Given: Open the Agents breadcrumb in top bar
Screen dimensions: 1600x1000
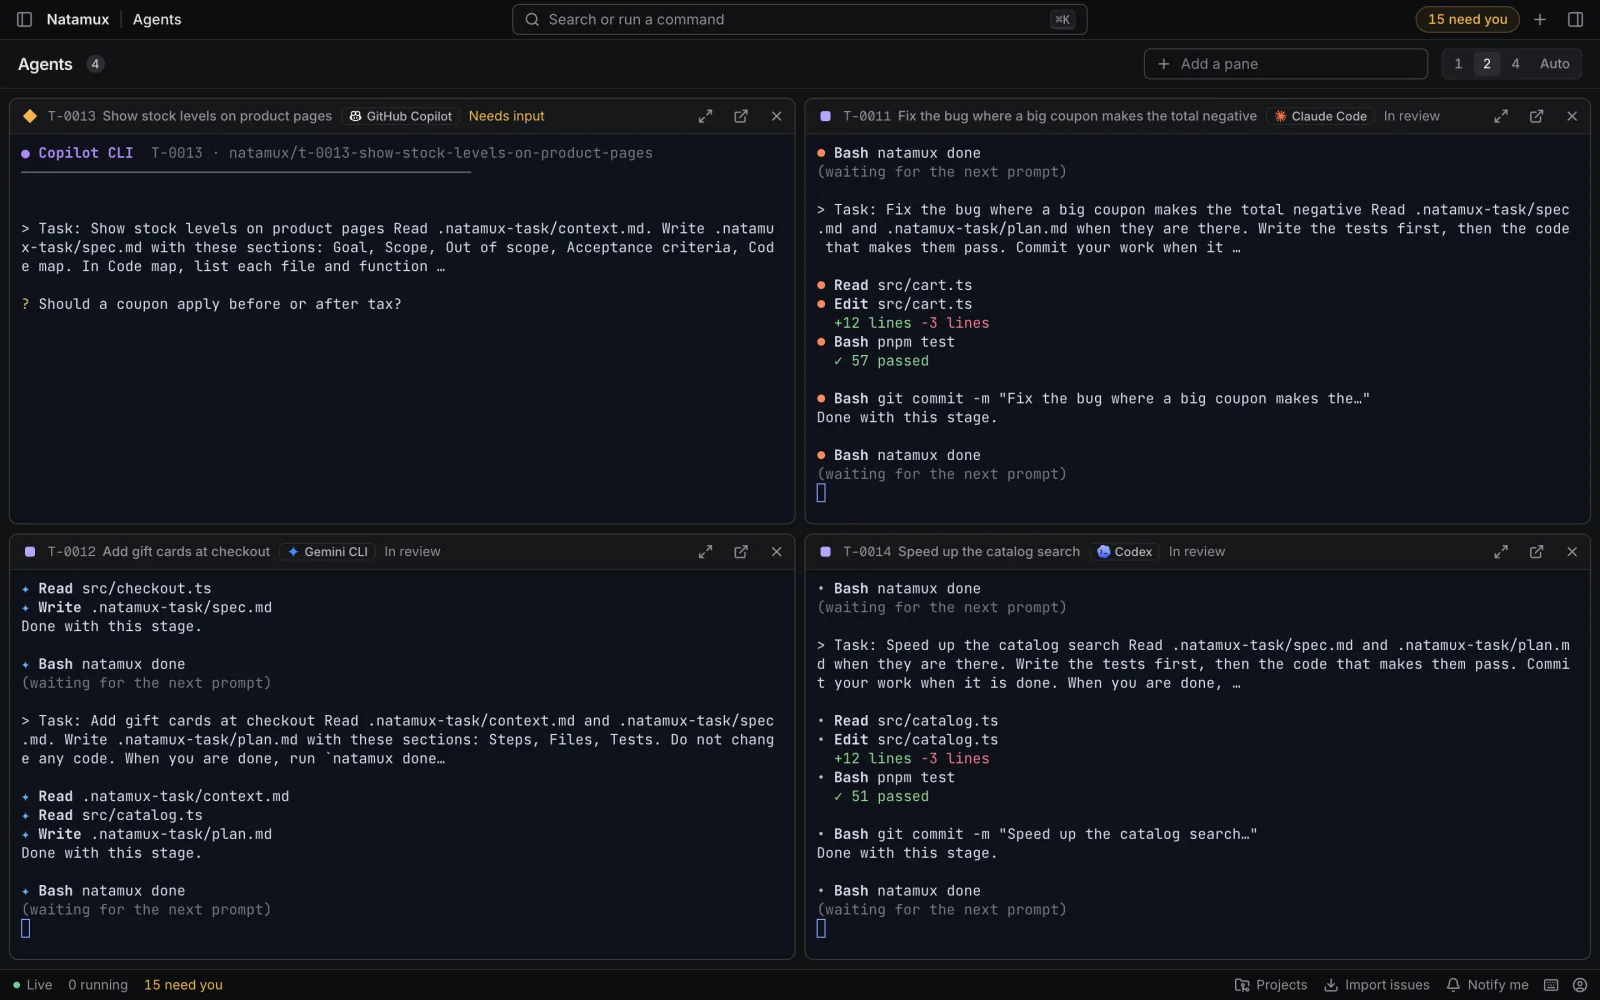Looking at the screenshot, I should click(157, 19).
